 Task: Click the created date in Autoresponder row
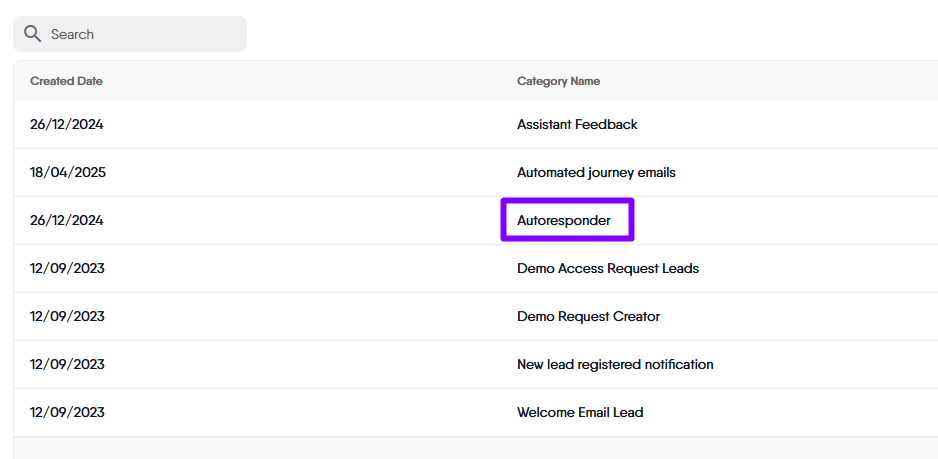coord(67,221)
